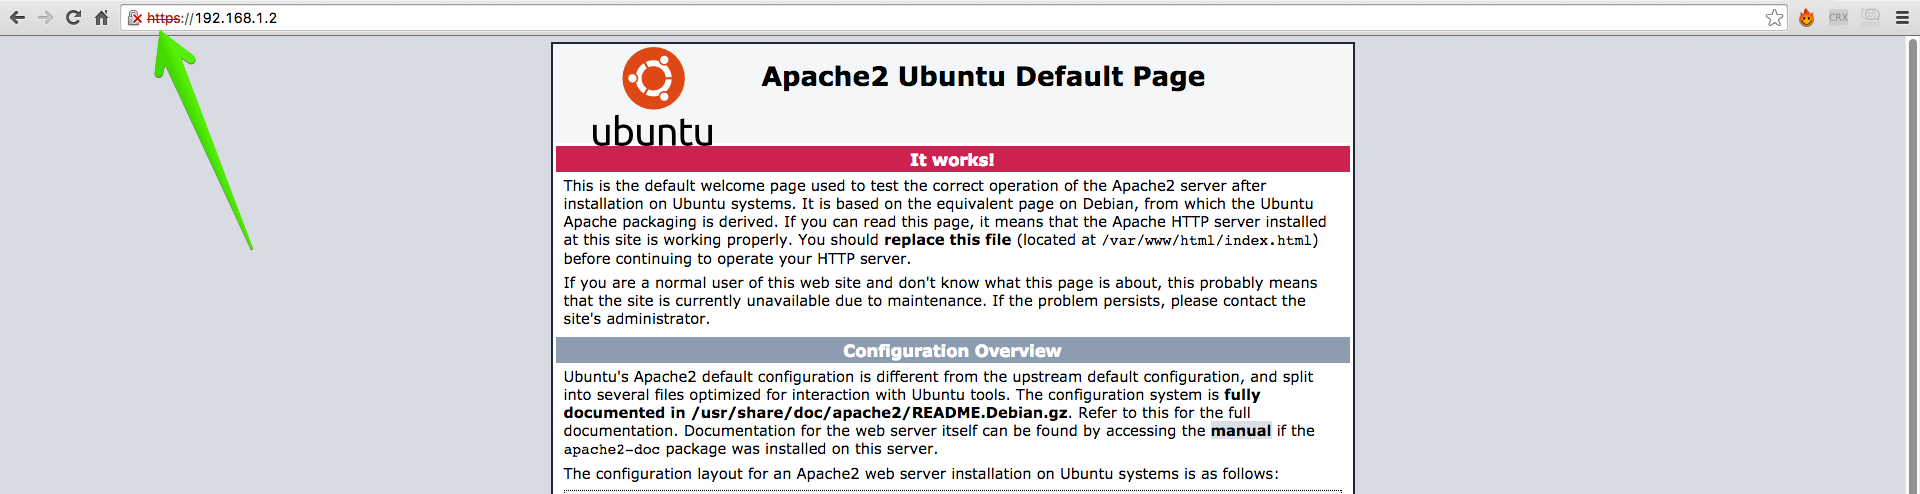Click the '/usr/share/doc/apache2/README.Debian.gz' text

(x=880, y=413)
